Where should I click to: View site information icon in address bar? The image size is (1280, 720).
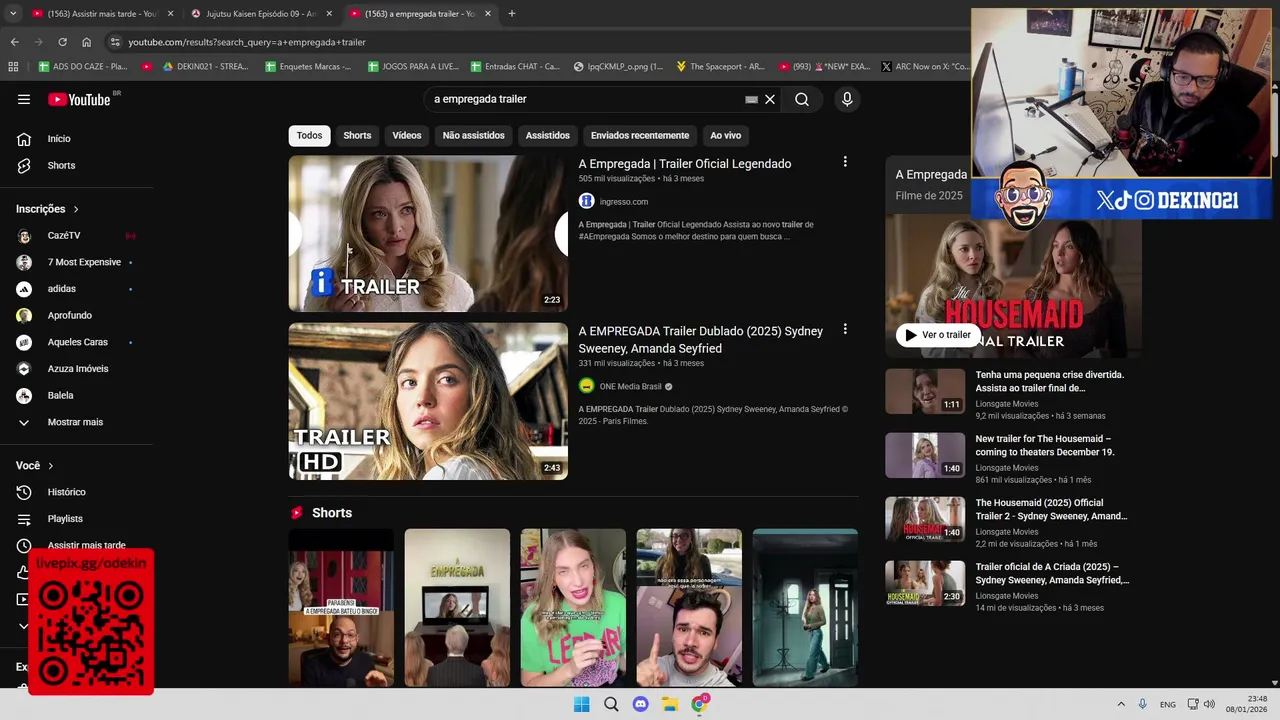(x=115, y=42)
